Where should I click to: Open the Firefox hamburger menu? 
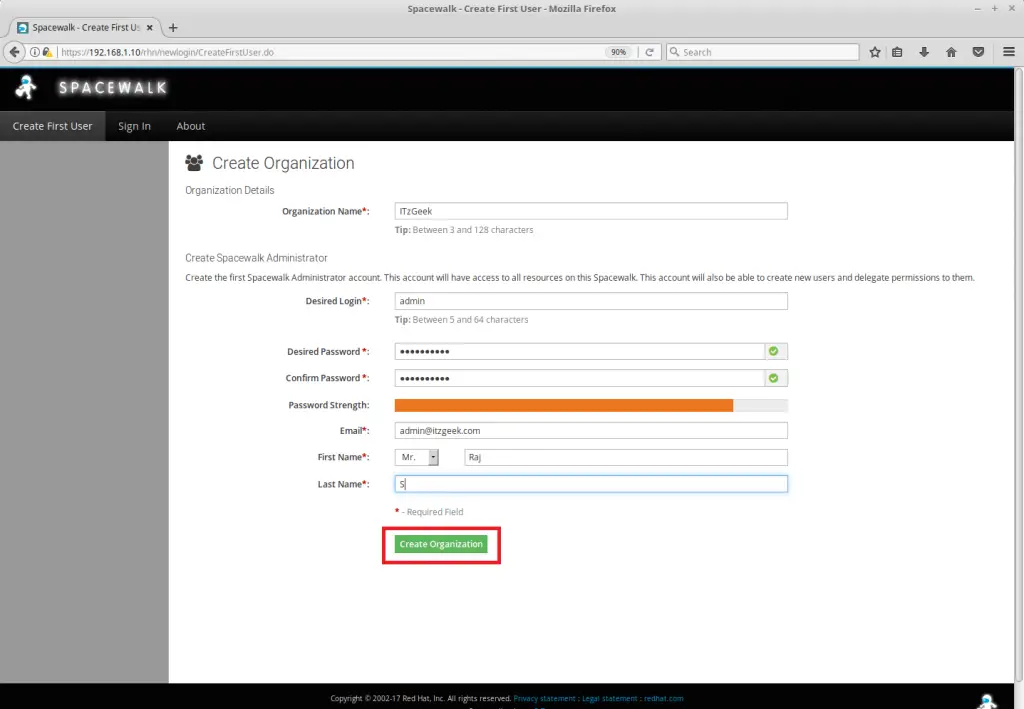(x=1008, y=52)
